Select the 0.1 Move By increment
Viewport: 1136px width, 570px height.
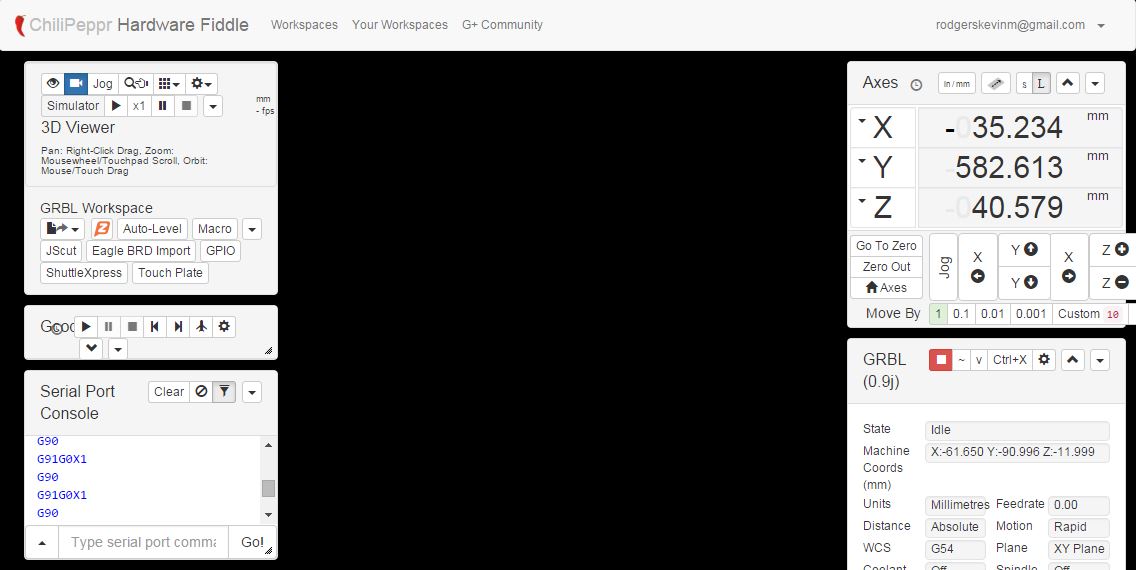coord(961,314)
